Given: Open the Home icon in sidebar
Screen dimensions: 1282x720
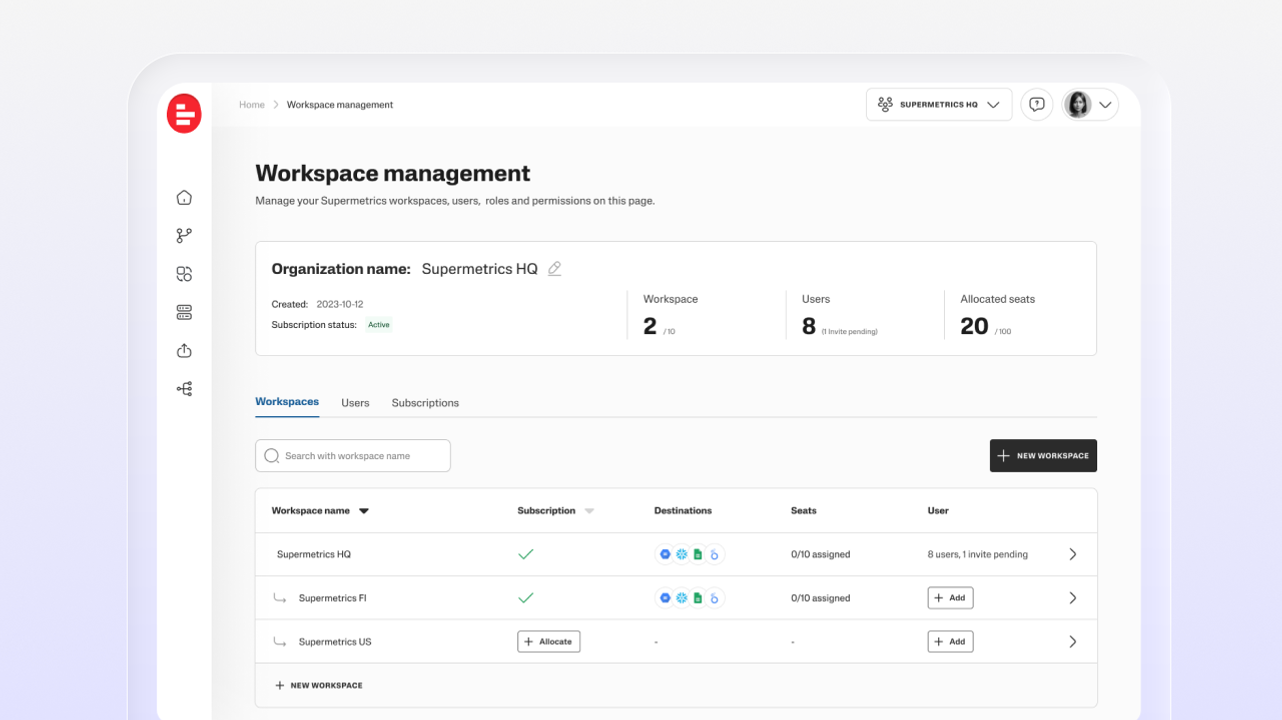Looking at the screenshot, I should [184, 198].
